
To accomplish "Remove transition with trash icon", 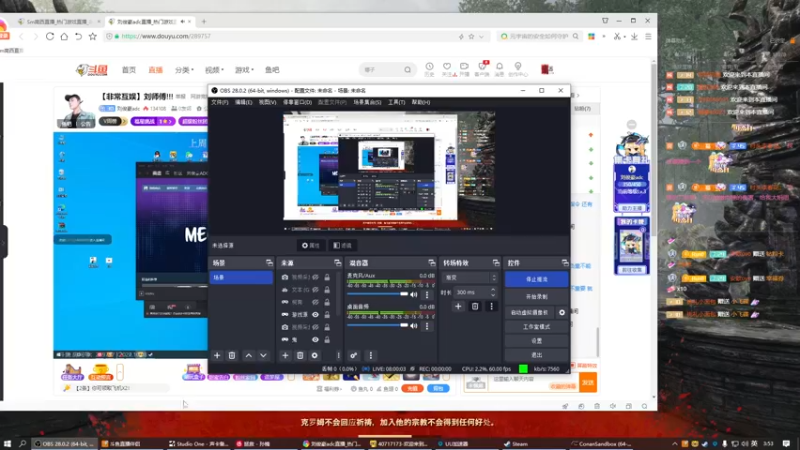I will [474, 306].
